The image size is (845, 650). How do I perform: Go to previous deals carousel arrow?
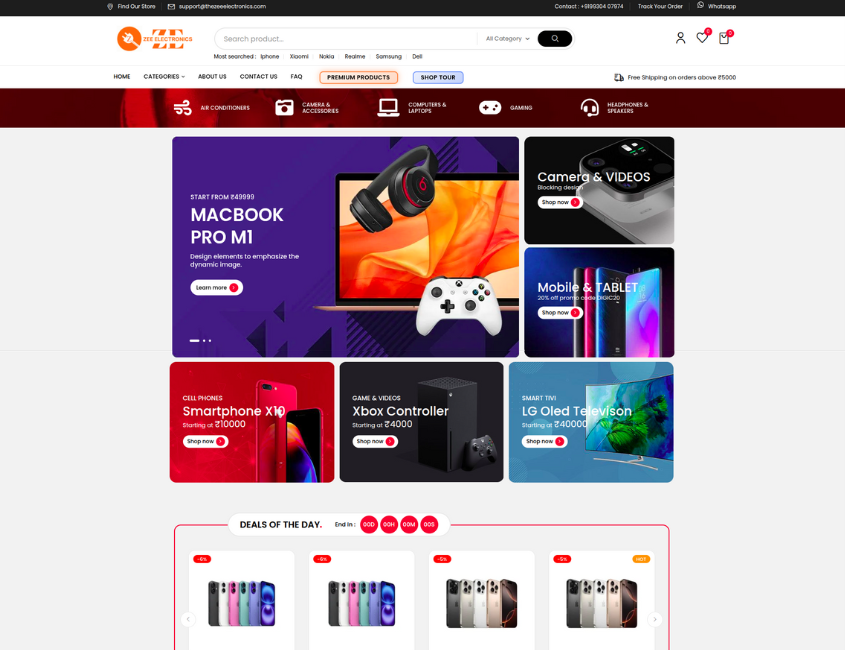click(x=188, y=619)
